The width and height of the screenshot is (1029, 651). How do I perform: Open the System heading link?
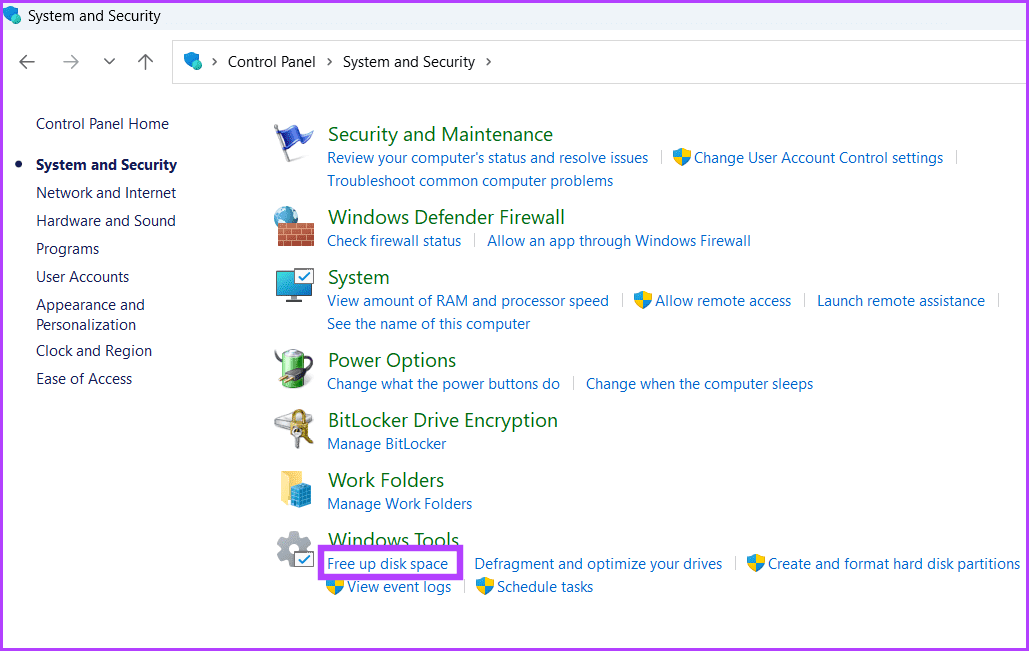(359, 278)
